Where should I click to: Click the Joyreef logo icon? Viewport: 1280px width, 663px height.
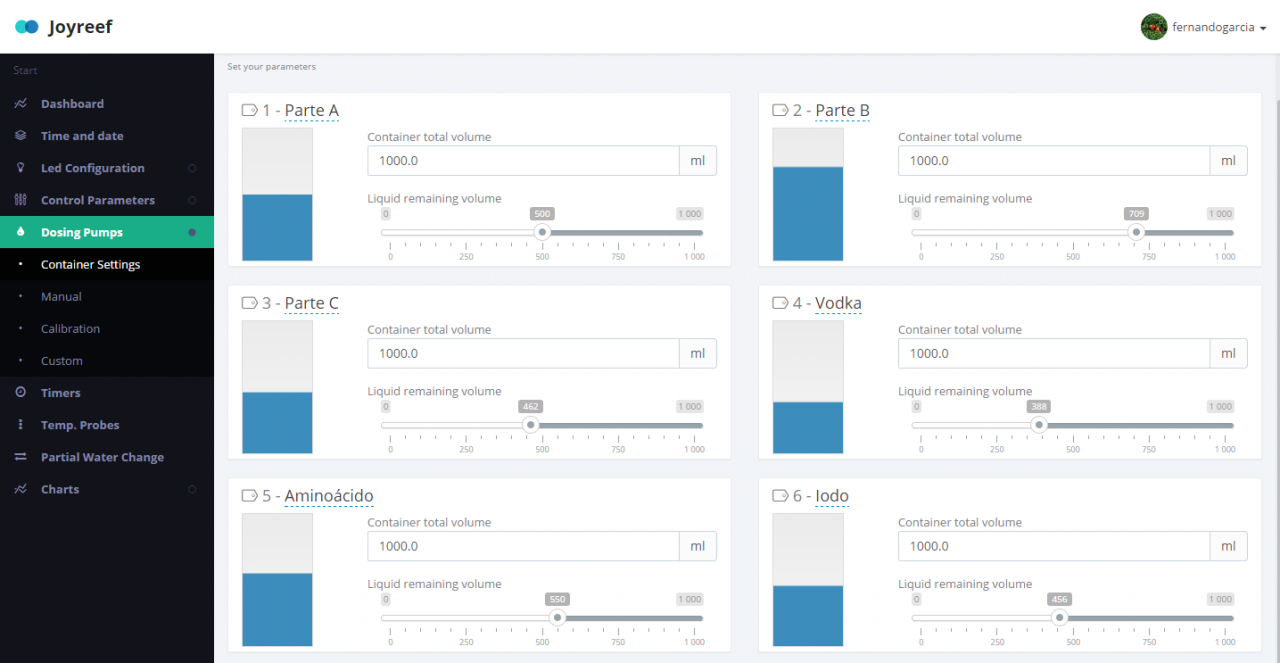pyautogui.click(x=27, y=27)
